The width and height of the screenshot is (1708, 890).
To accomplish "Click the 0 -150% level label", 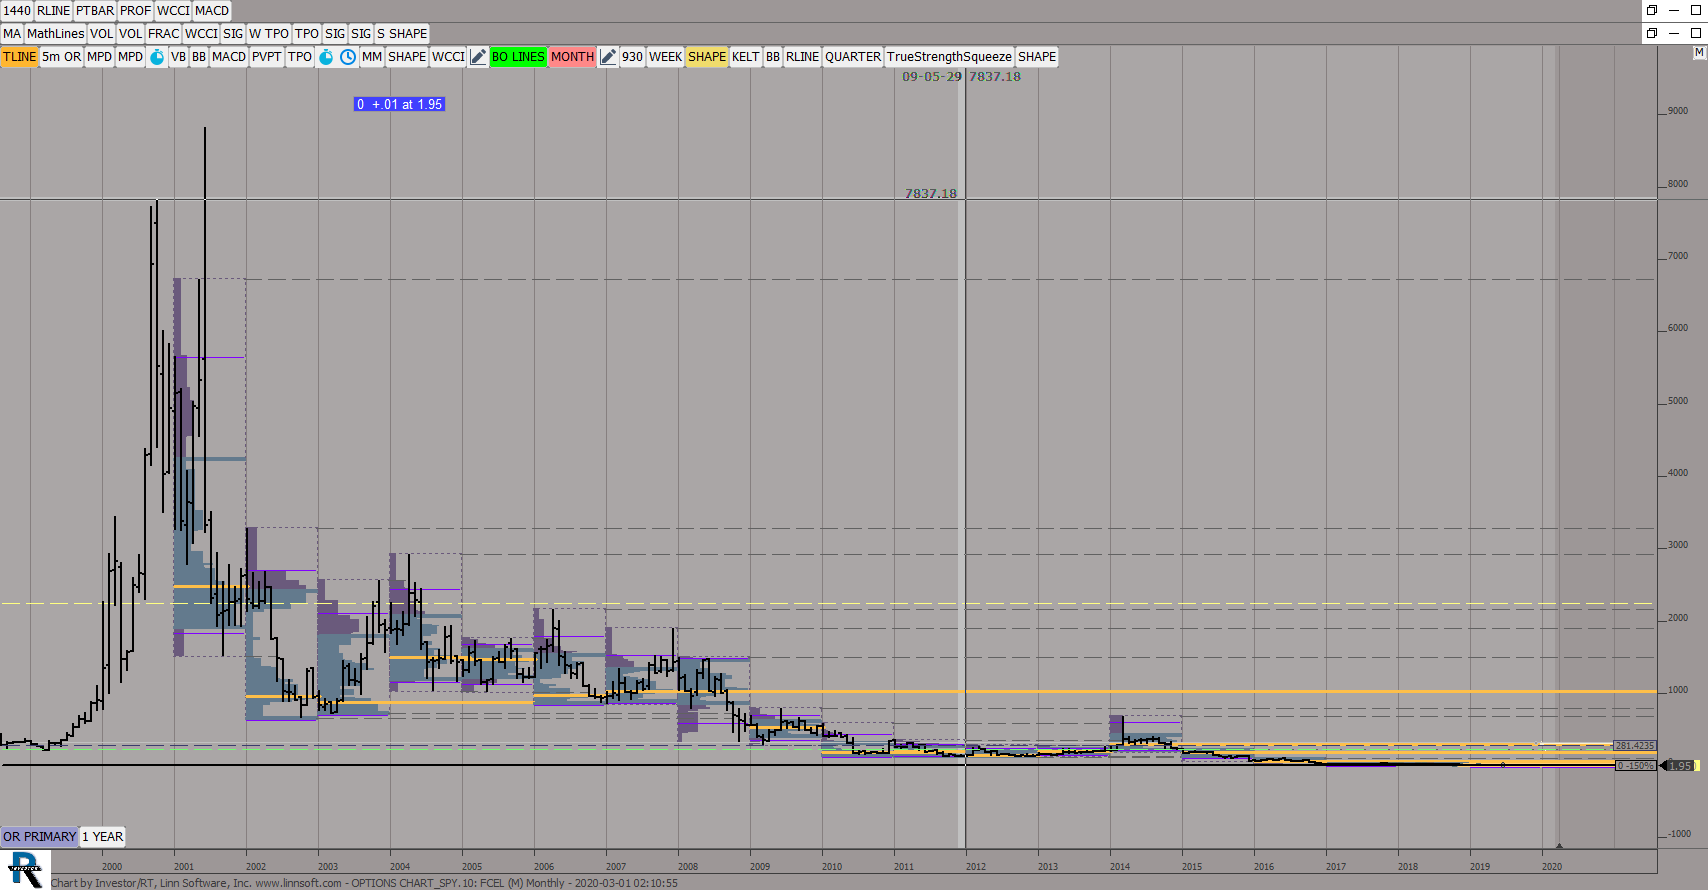I will [1635, 766].
